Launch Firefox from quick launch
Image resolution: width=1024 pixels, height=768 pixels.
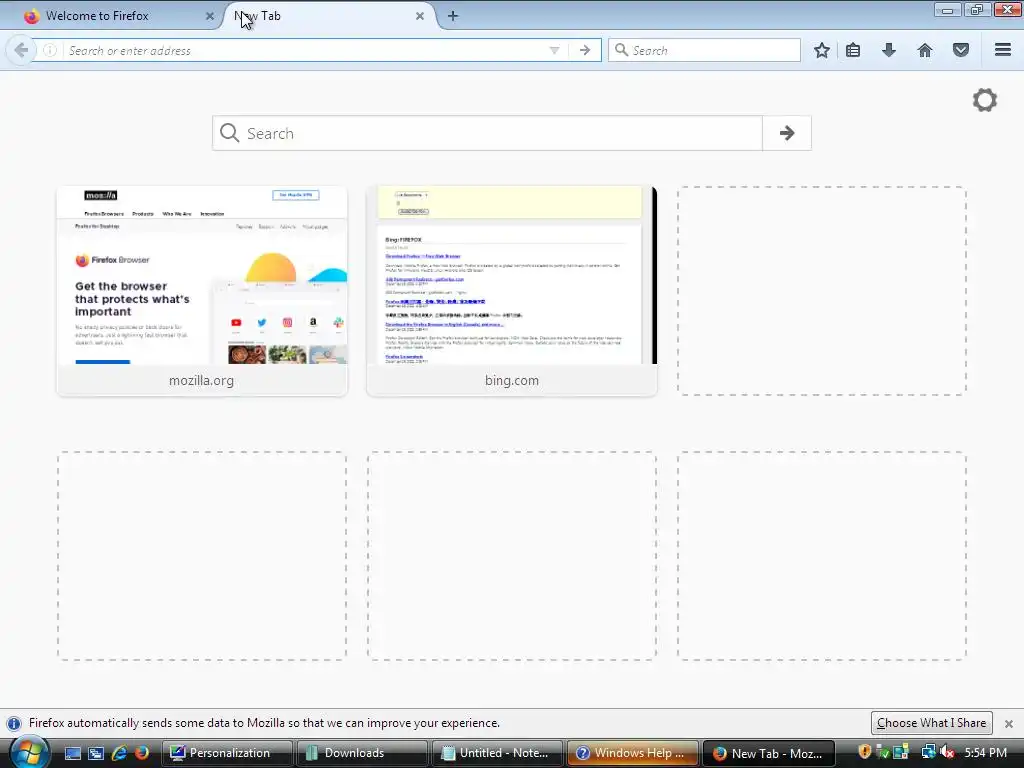click(141, 753)
